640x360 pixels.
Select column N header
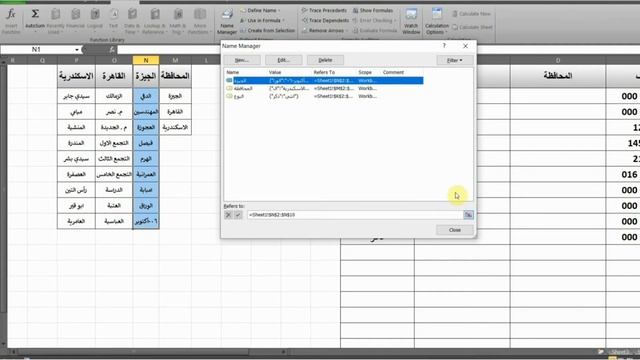point(146,60)
